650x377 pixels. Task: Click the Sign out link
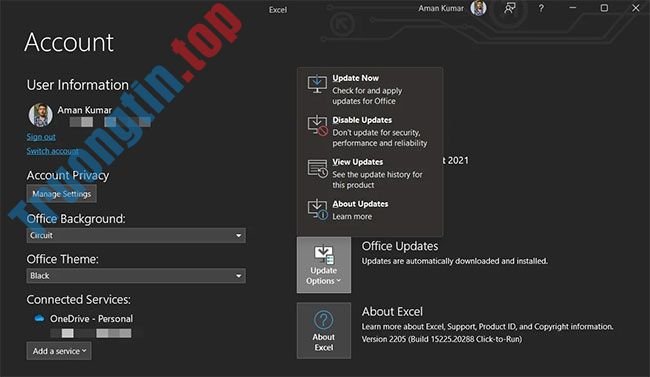[x=41, y=137]
